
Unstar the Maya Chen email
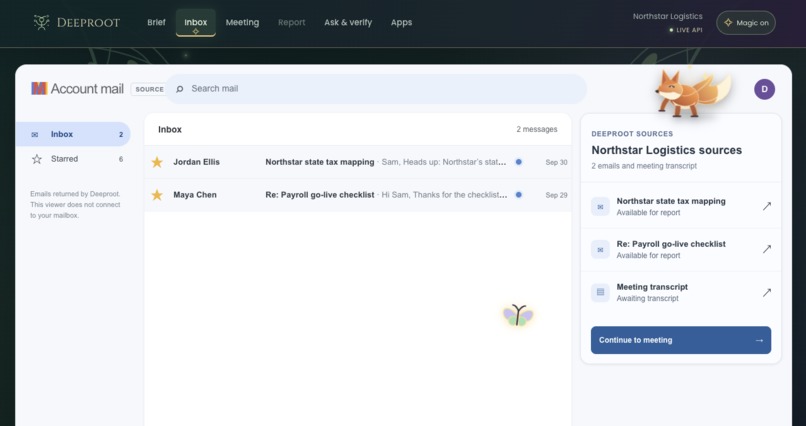157,195
